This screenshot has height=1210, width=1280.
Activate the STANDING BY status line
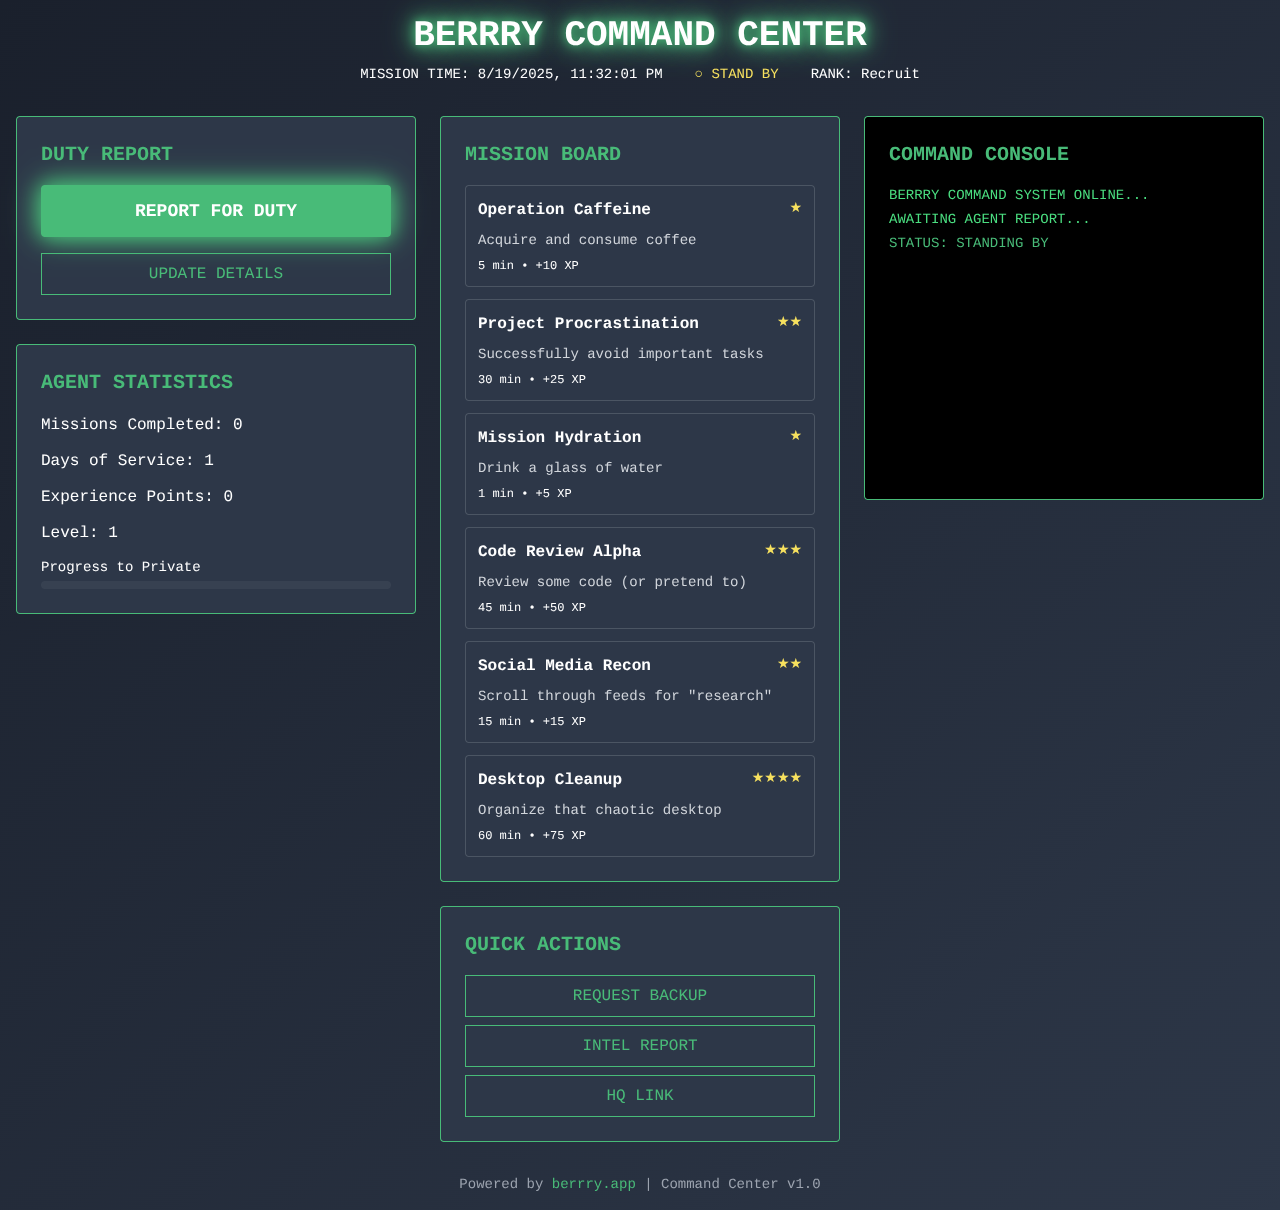pyautogui.click(x=968, y=242)
